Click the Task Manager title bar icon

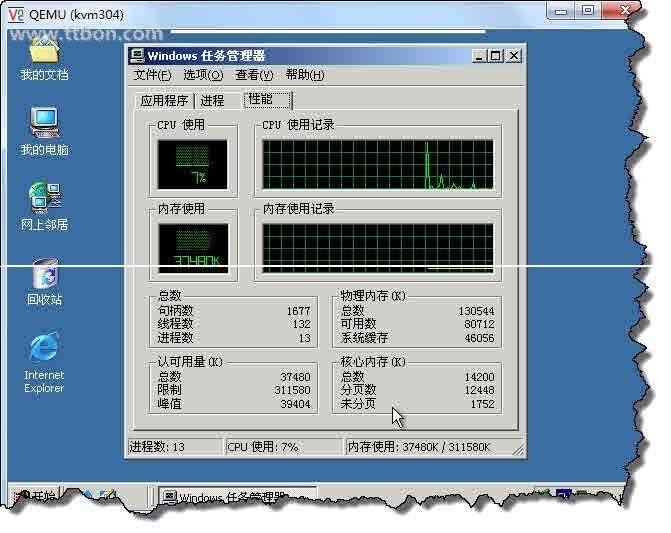138,56
